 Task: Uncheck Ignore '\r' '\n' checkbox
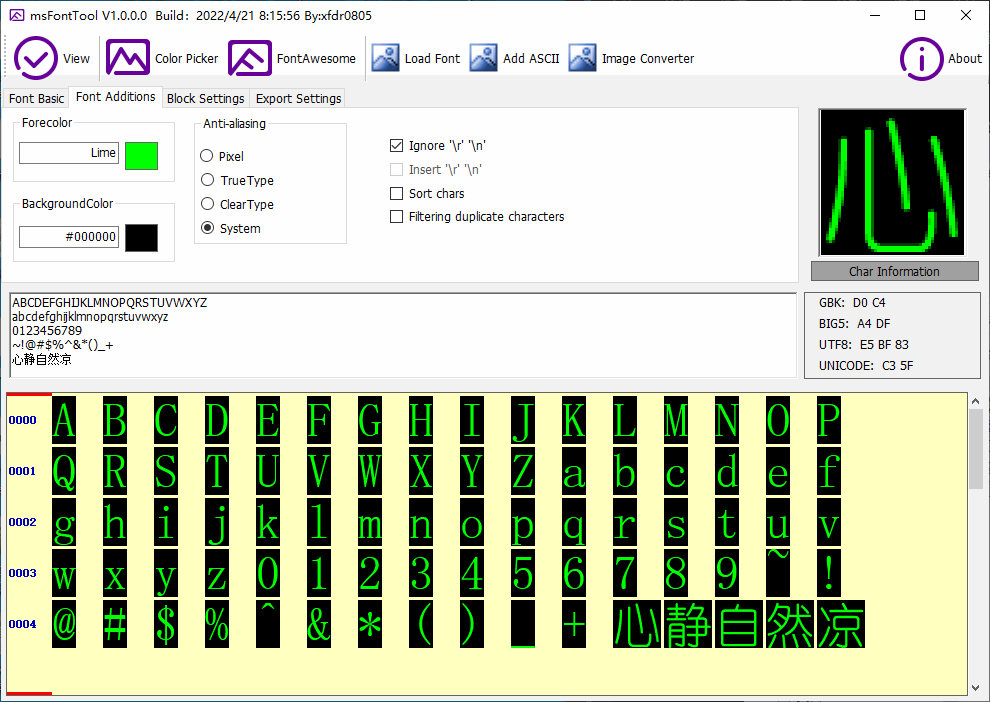click(397, 145)
